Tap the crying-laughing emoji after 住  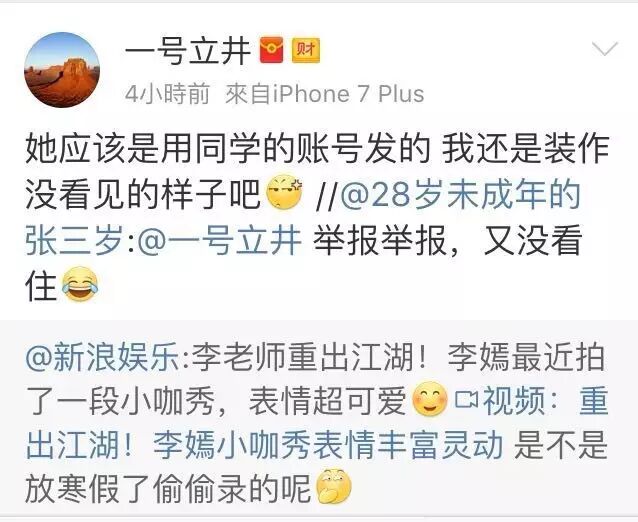80,284
